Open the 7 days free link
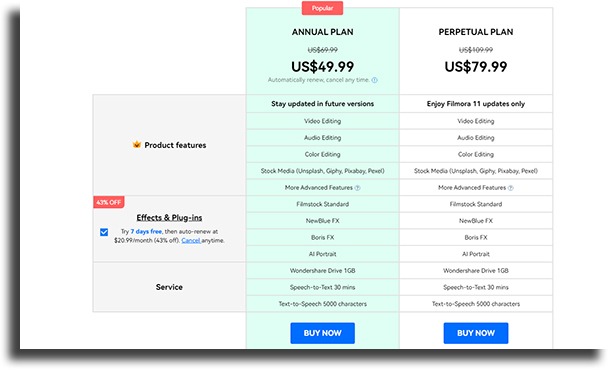610x370 pixels. 146,231
